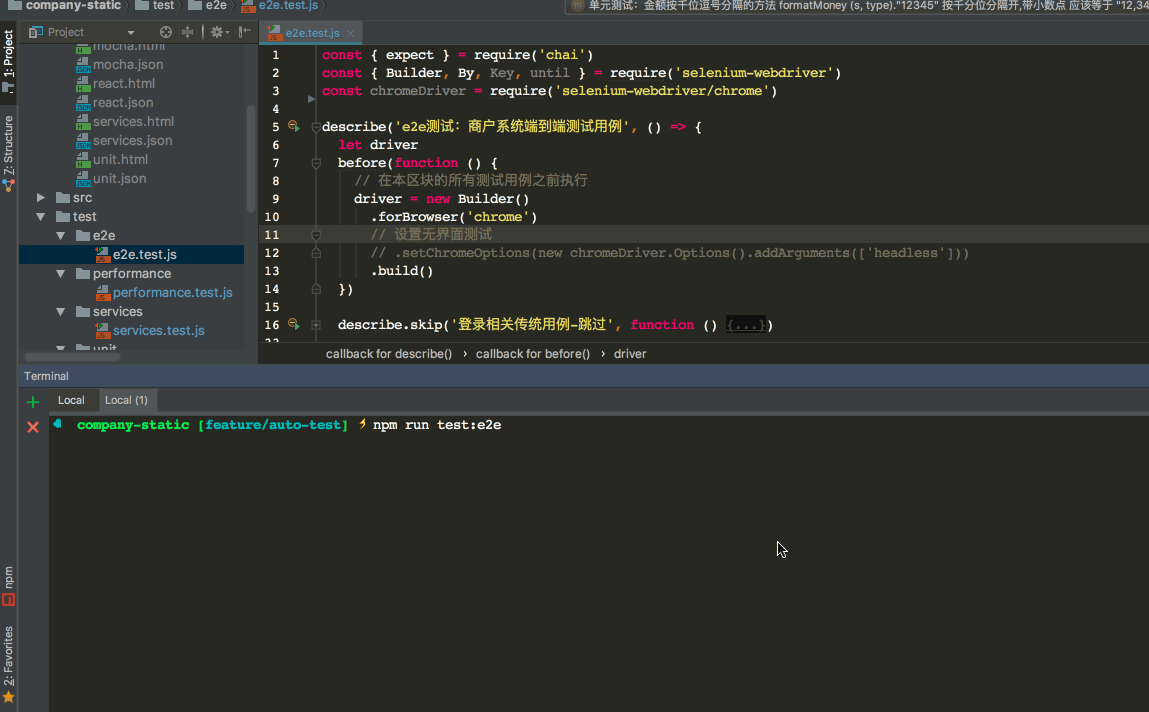The image size is (1149, 712).
Task: Switch to the Local (1) terminal tab
Action: click(126, 400)
